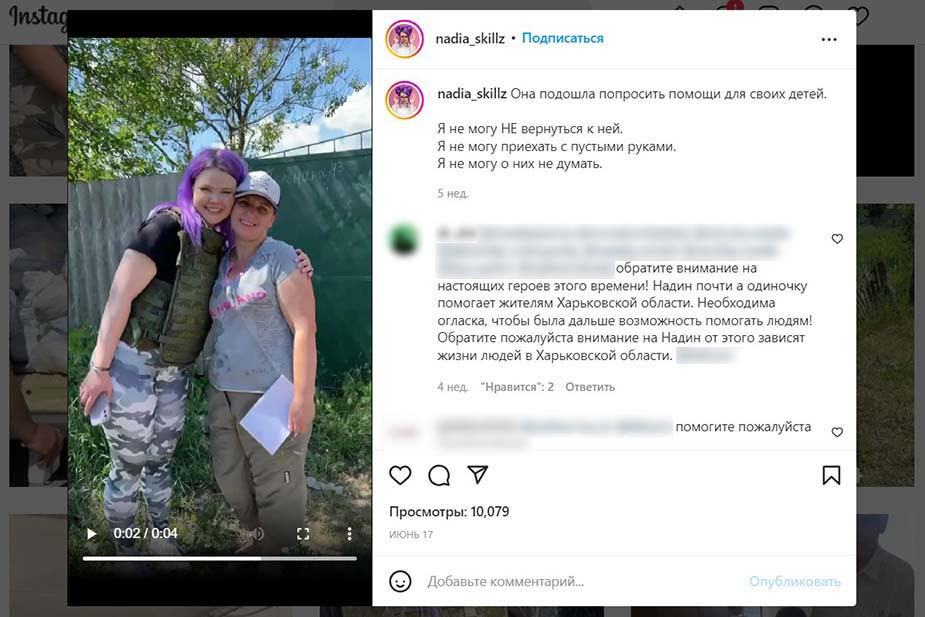This screenshot has height=617, width=925.
Task: Toggle video volume speaker icon
Action: pyautogui.click(x=257, y=534)
